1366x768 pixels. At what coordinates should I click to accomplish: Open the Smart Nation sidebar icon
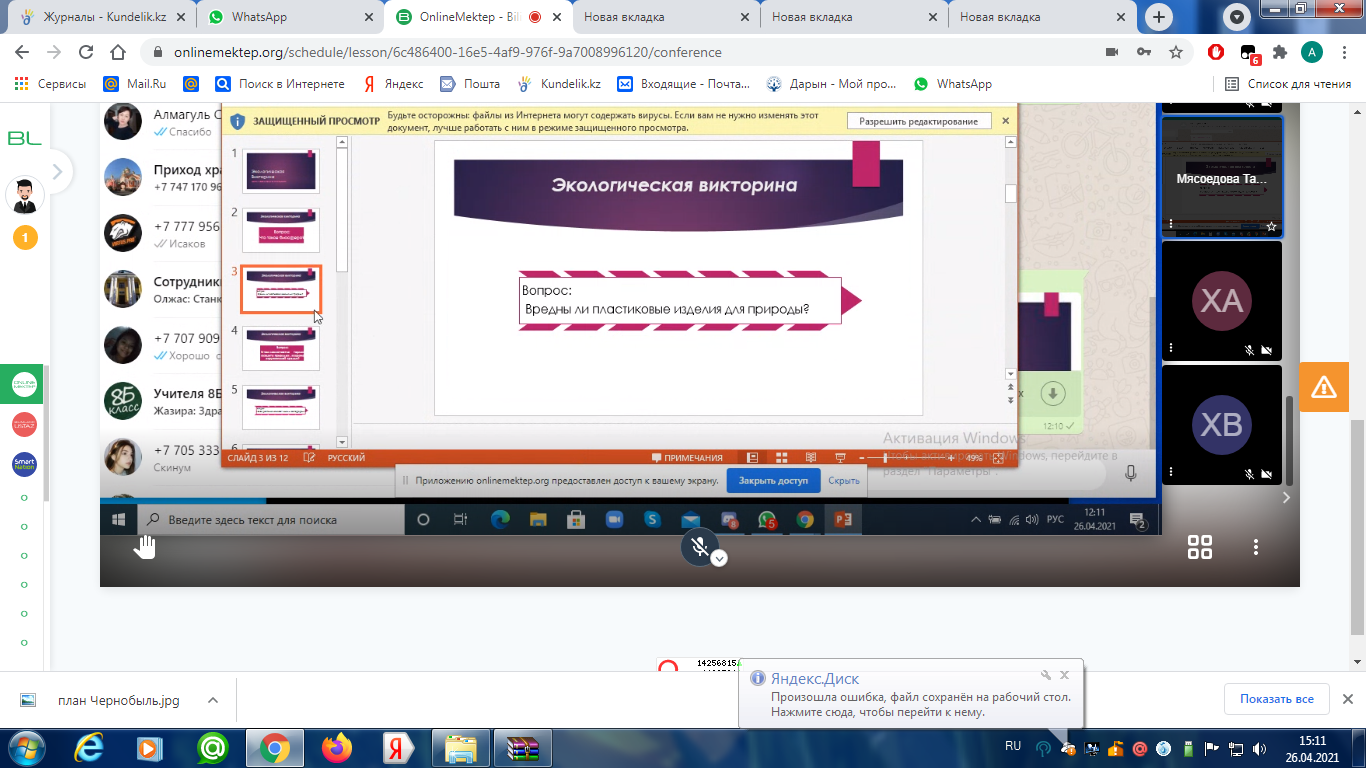(x=24, y=464)
